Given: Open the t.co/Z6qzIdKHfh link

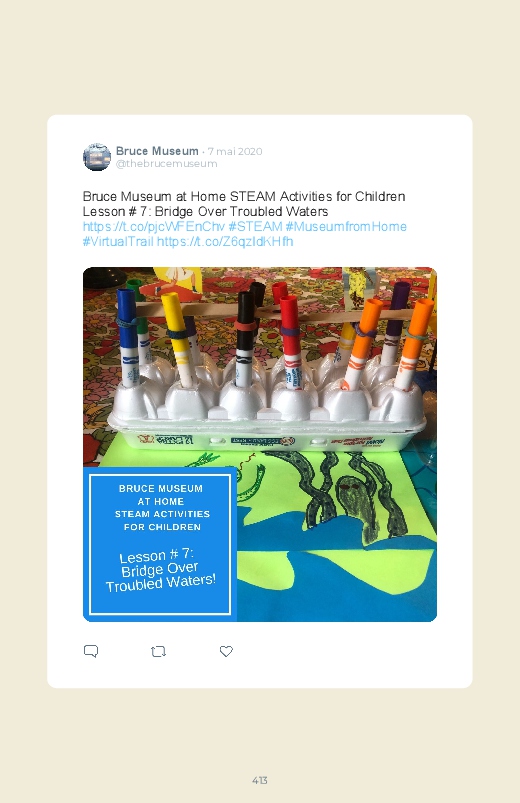Looking at the screenshot, I should 225,241.
